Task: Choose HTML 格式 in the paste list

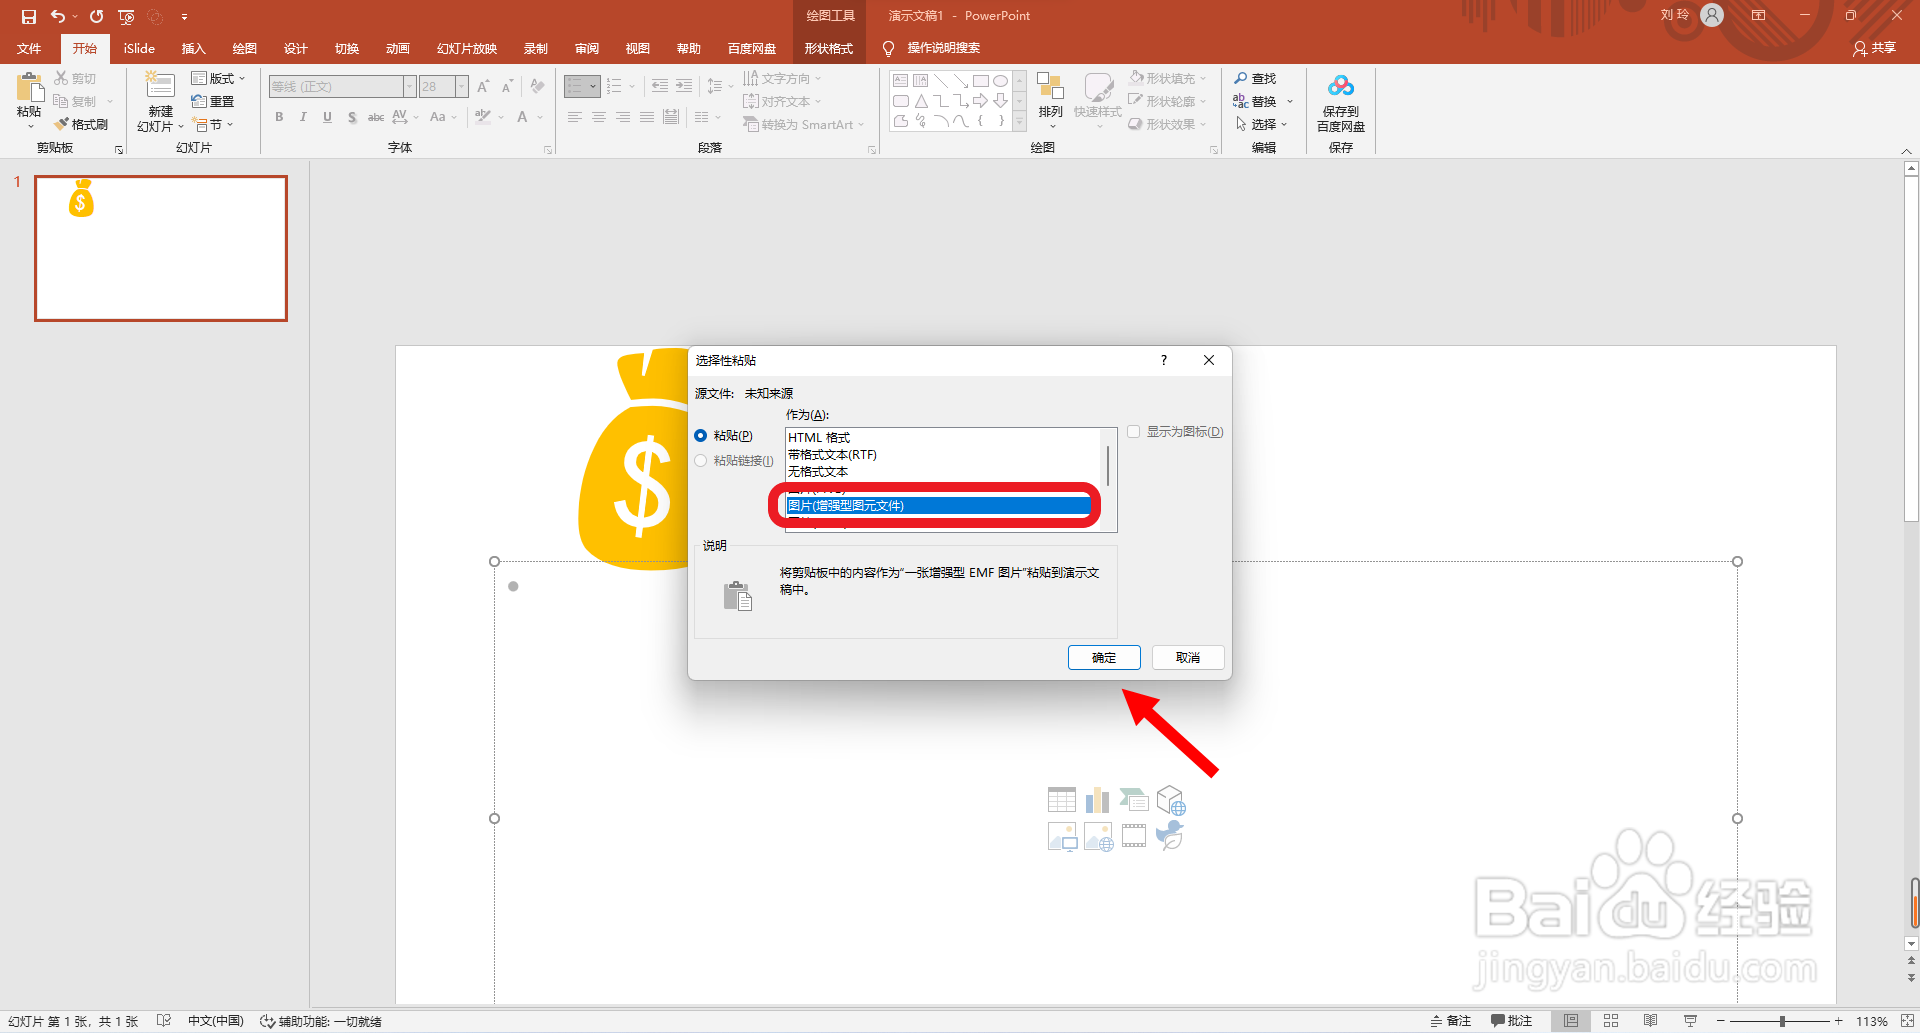Action: click(943, 437)
